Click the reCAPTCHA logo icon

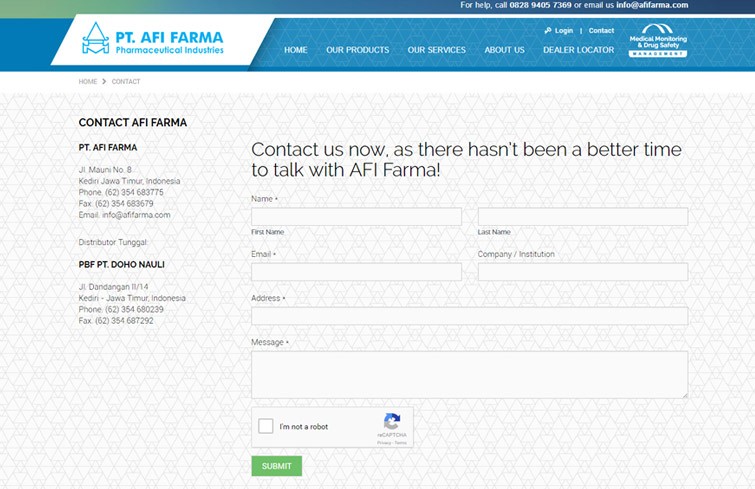coord(392,421)
